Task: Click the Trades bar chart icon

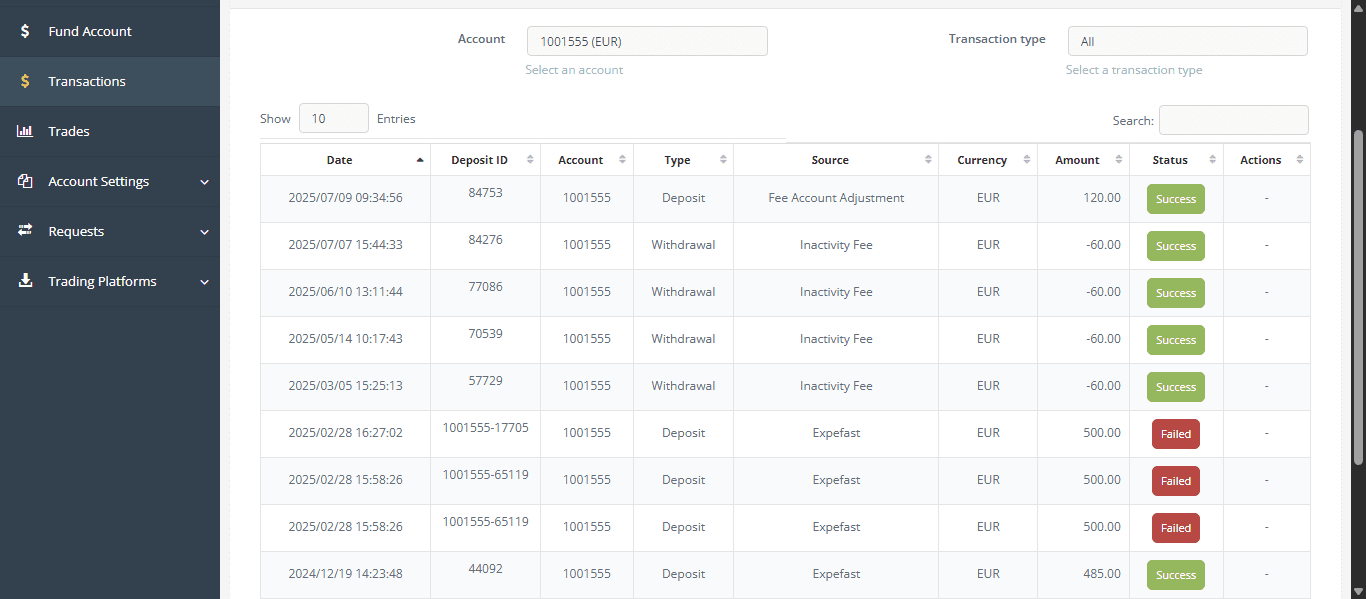Action: tap(25, 131)
